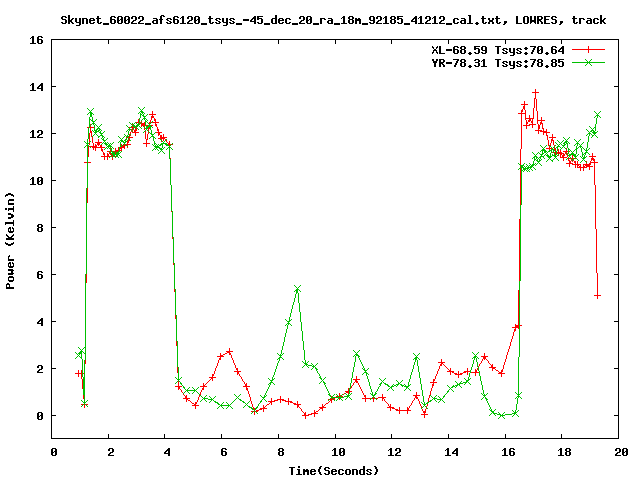This screenshot has width=640, height=480.
Task: Click the y-axis tick label "4"
Action: click(x=40, y=322)
